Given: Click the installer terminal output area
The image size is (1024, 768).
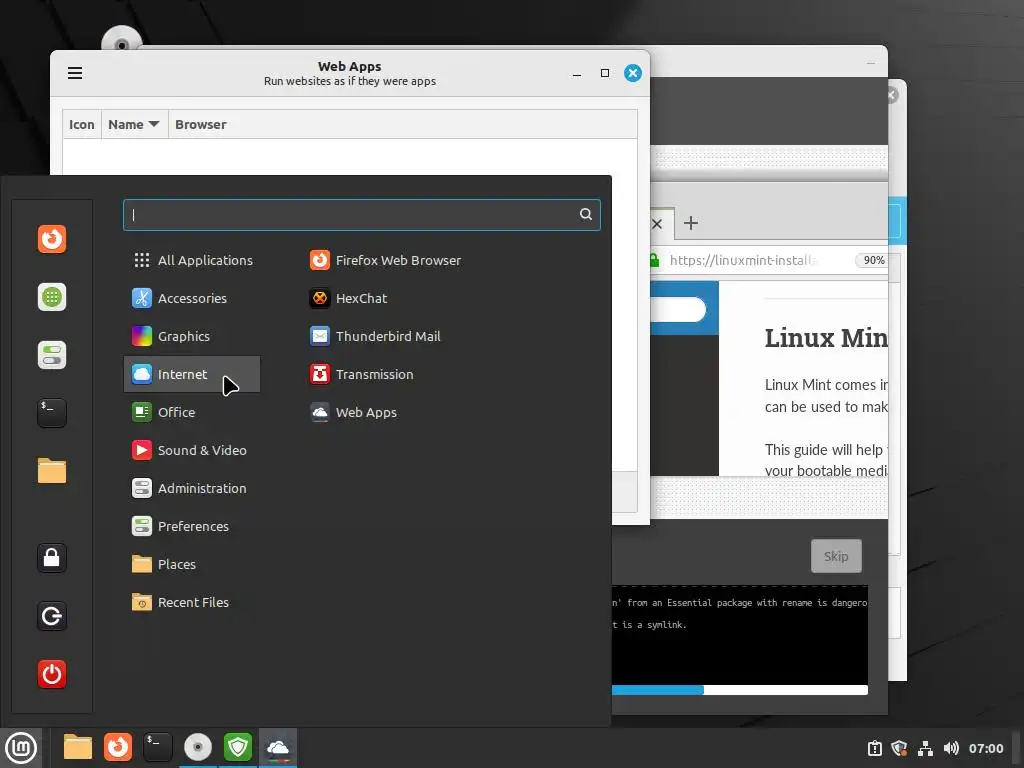Looking at the screenshot, I should tap(740, 635).
